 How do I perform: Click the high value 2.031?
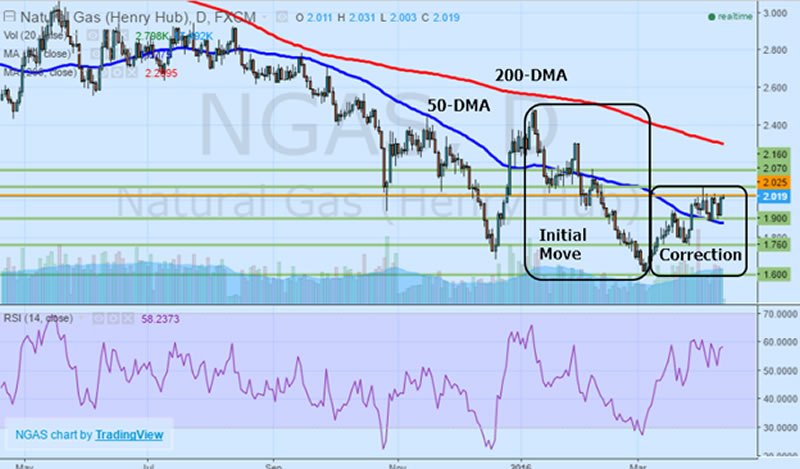[x=361, y=17]
